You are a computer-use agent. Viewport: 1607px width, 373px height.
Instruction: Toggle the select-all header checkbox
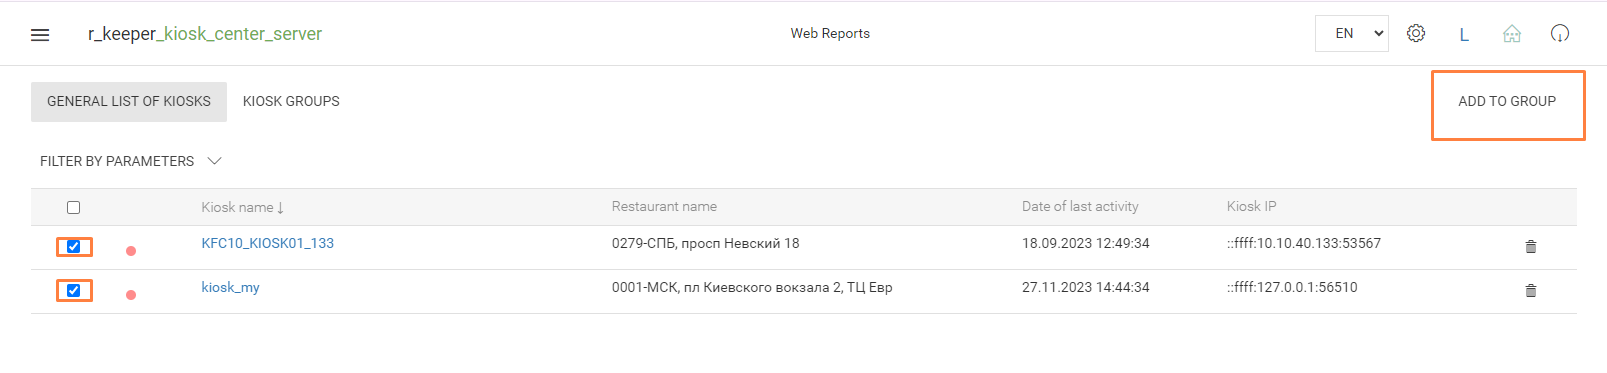73,207
